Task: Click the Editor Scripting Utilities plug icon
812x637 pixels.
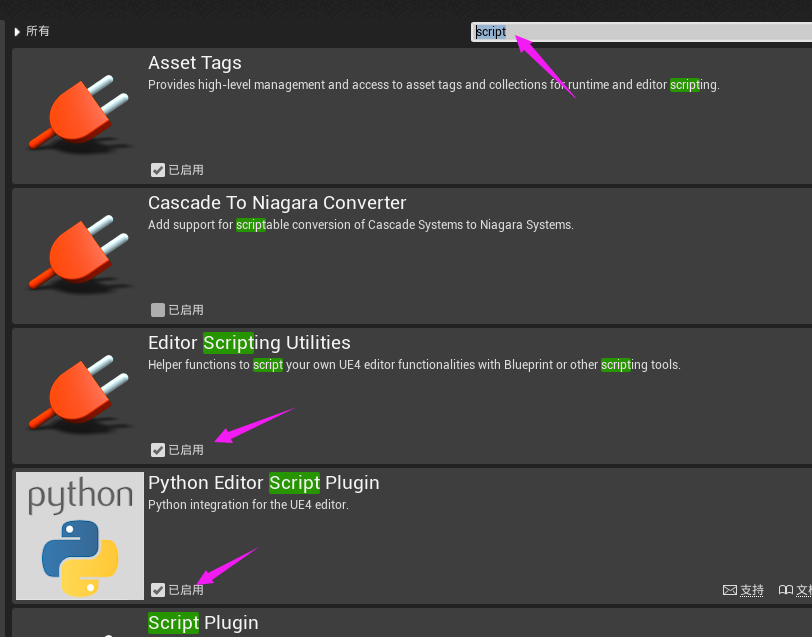Action: point(80,393)
